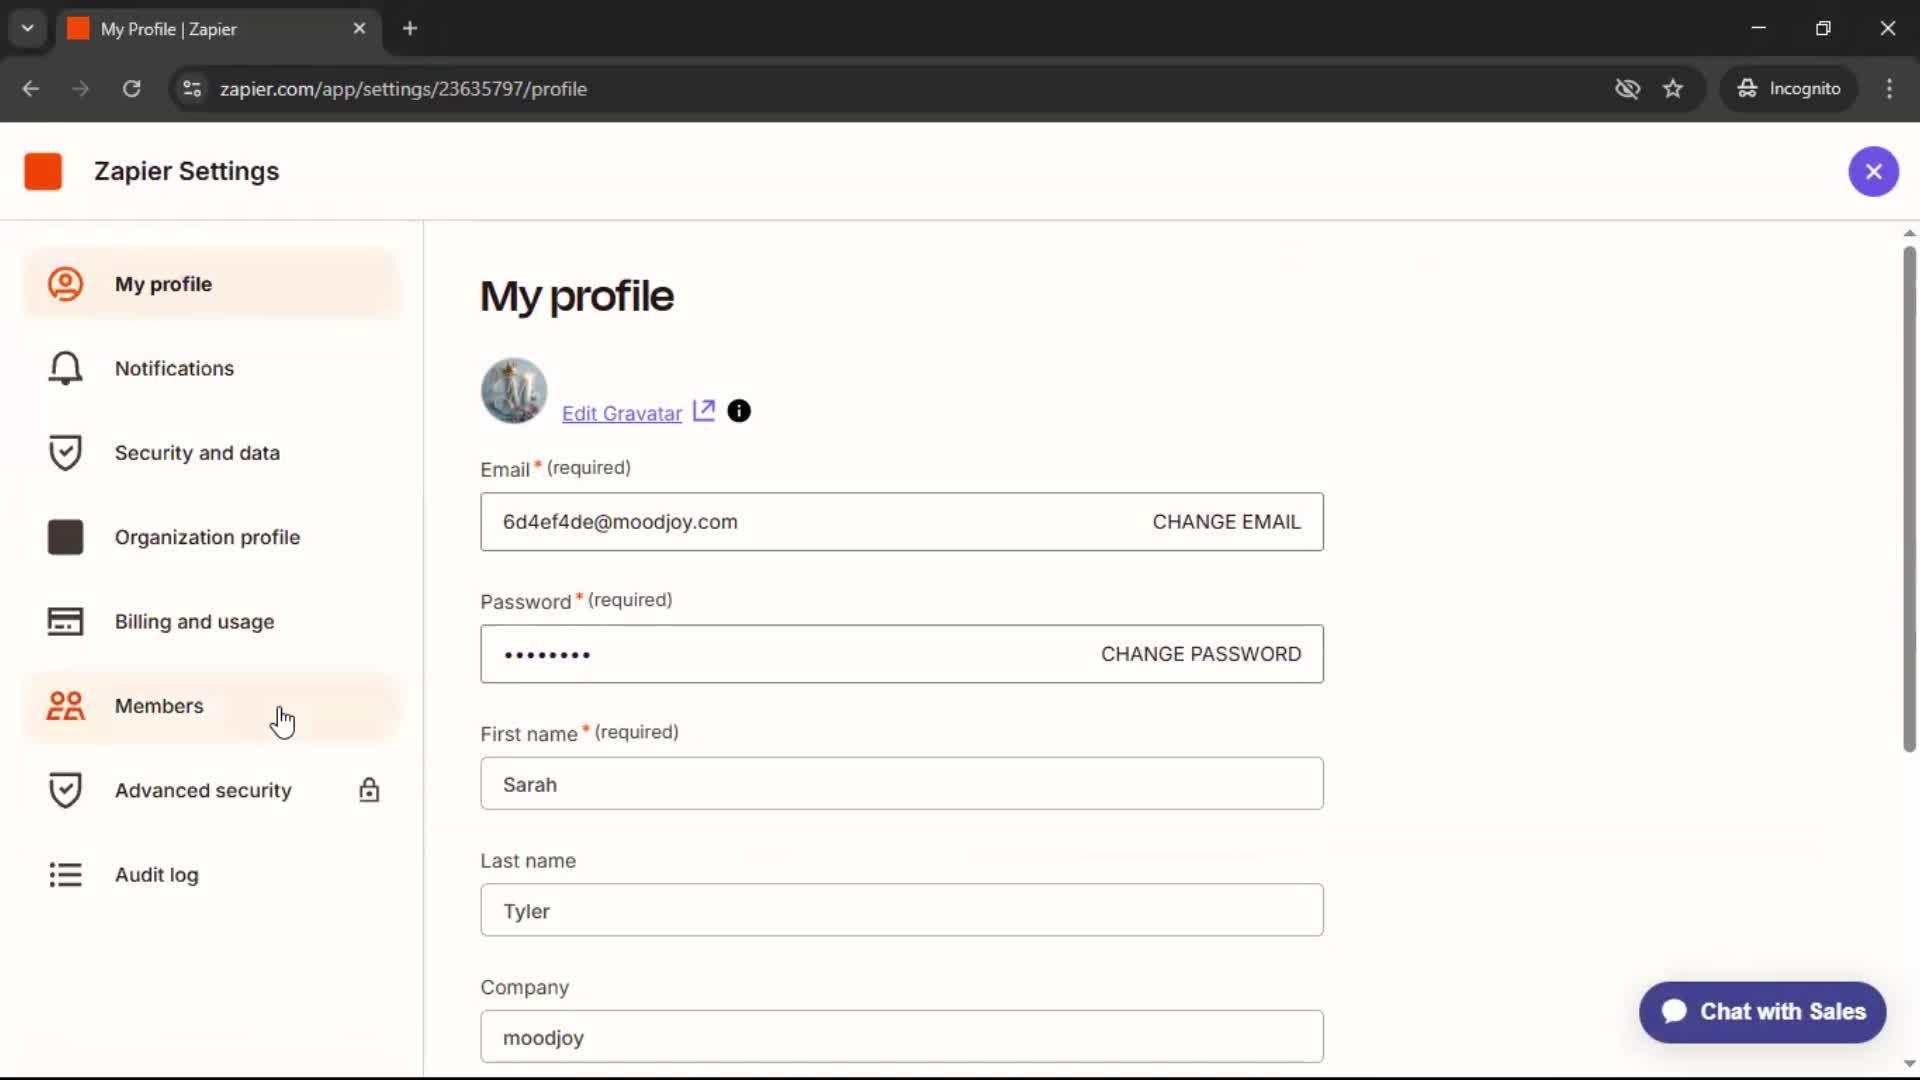Image resolution: width=1920 pixels, height=1080 pixels.
Task: Click the First name field containing Sarah
Action: click(901, 784)
